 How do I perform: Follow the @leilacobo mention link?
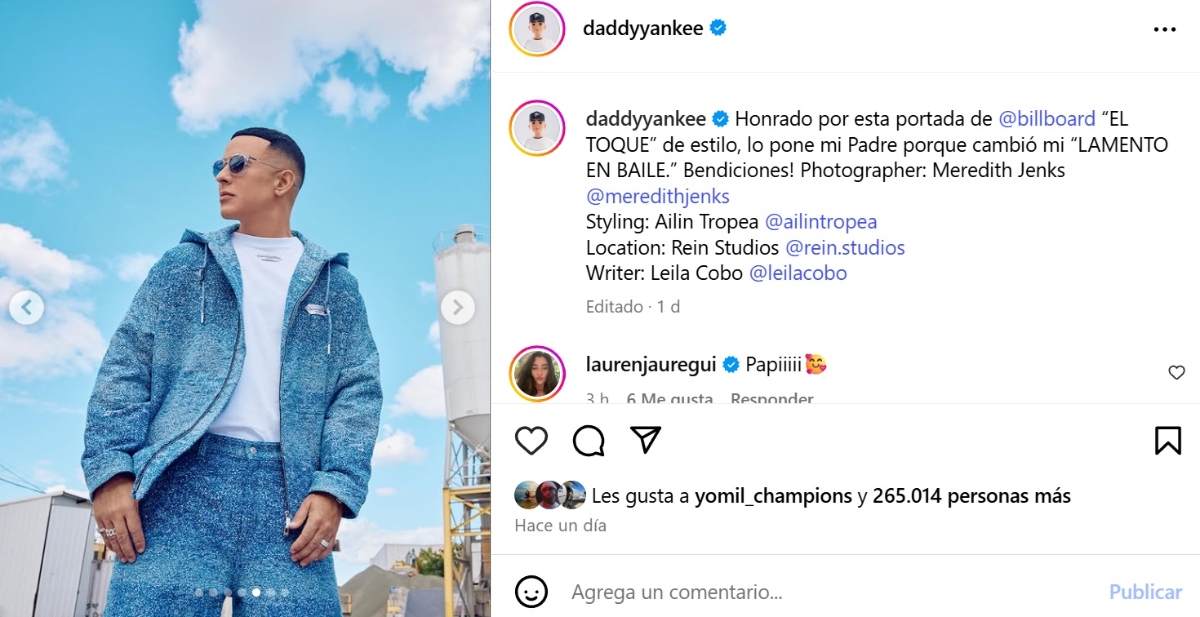pos(798,273)
